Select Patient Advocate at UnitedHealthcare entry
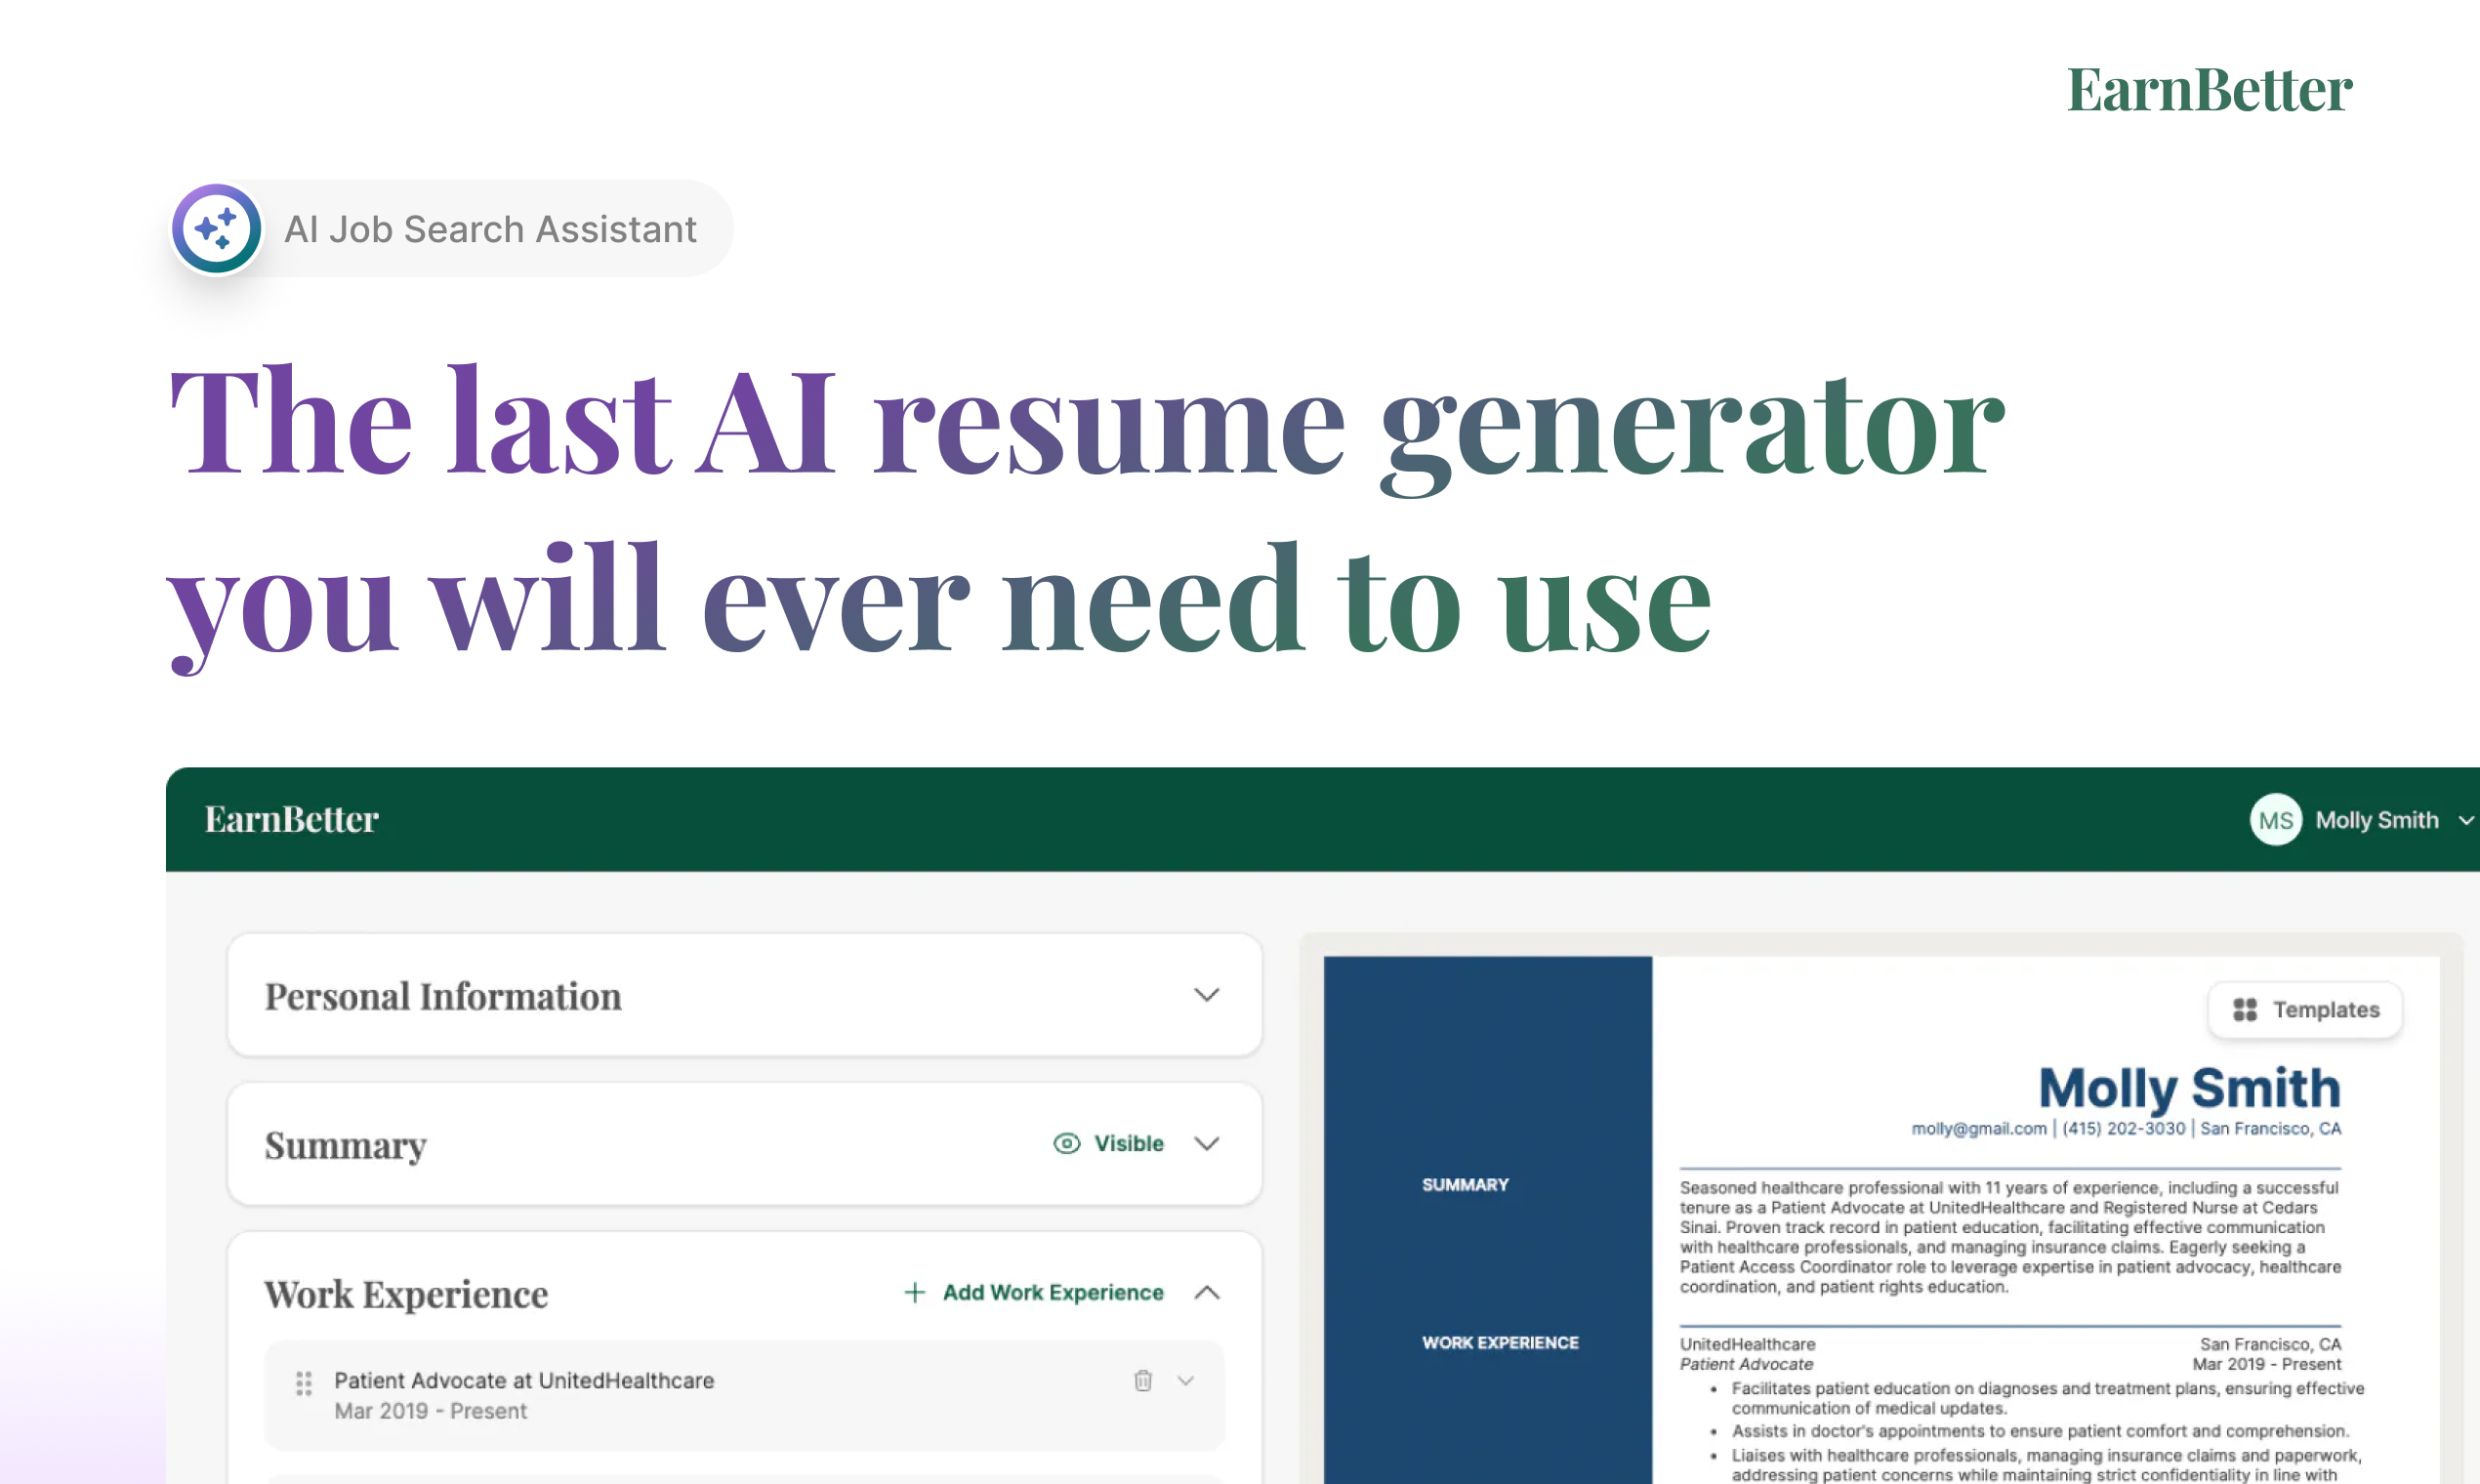Screen dimensions: 2480x1484 click(524, 1381)
